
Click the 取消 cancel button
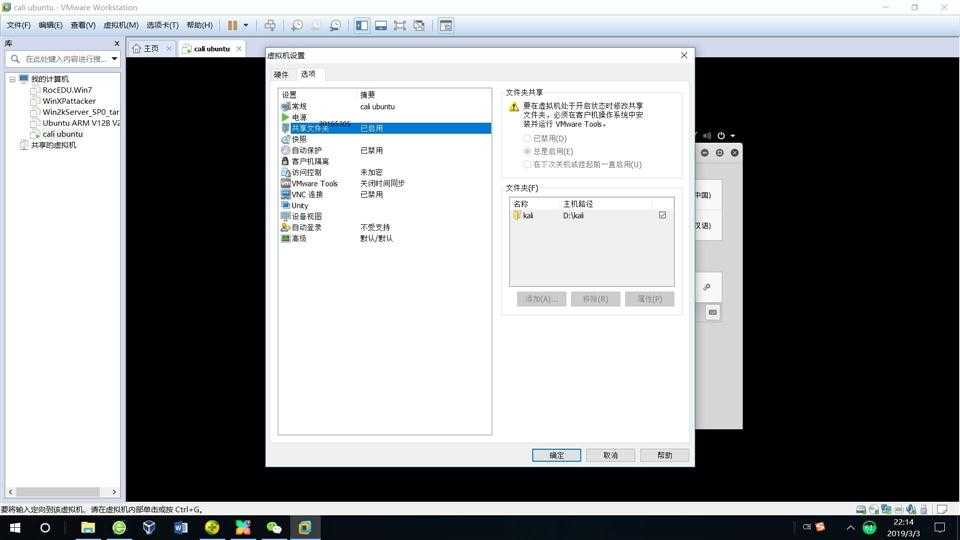(x=610, y=456)
